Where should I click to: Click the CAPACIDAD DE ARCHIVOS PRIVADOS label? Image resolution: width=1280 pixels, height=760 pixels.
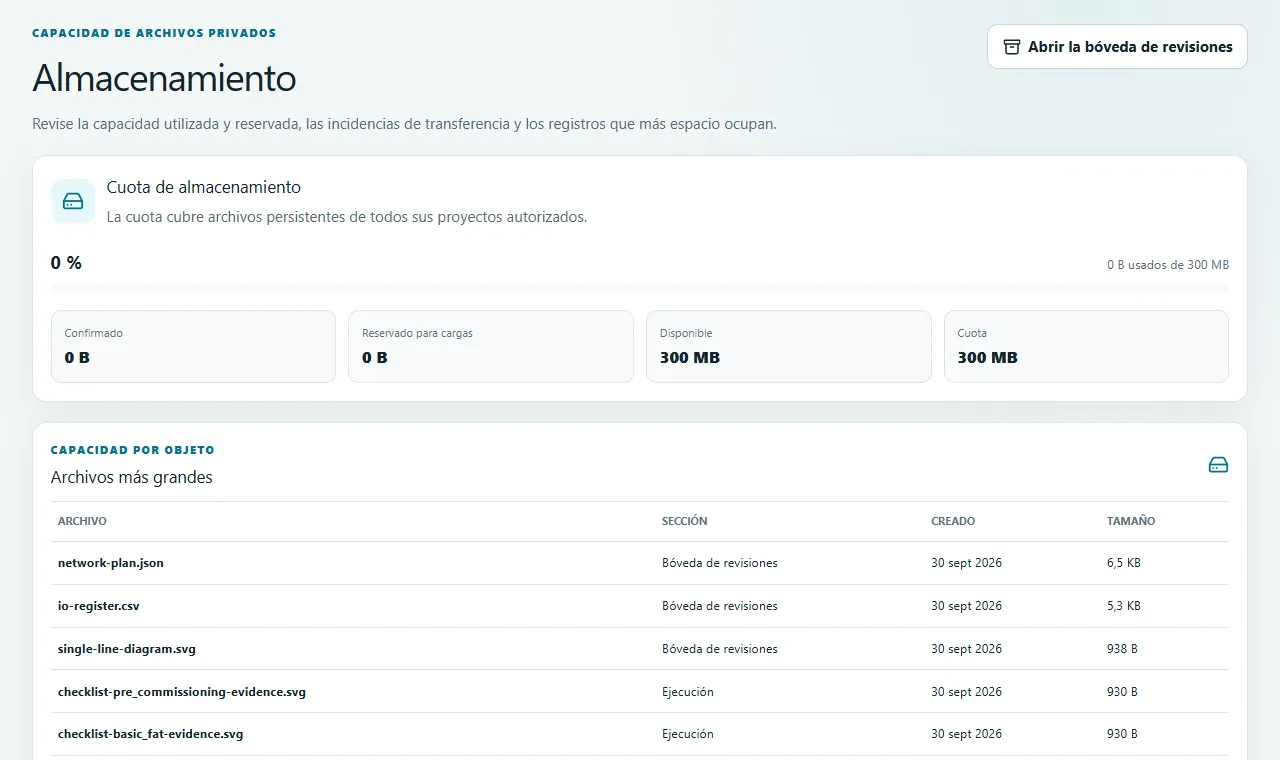tap(154, 33)
